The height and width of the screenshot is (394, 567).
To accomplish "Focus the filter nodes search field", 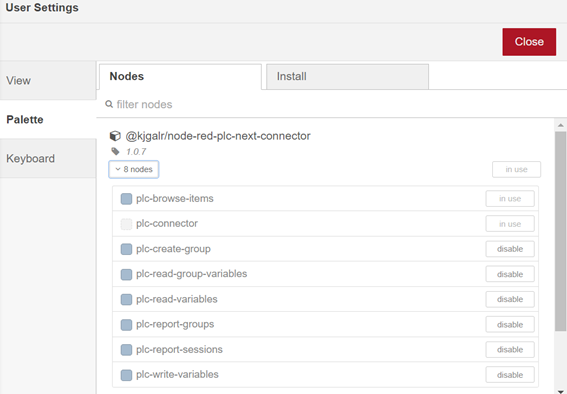I will (331, 104).
